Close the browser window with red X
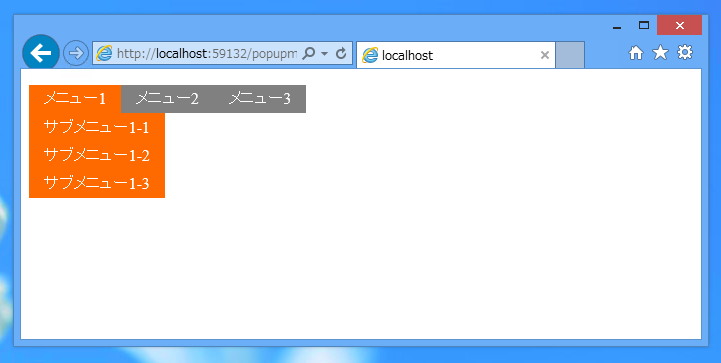Image resolution: width=721 pixels, height=363 pixels. tap(680, 25)
